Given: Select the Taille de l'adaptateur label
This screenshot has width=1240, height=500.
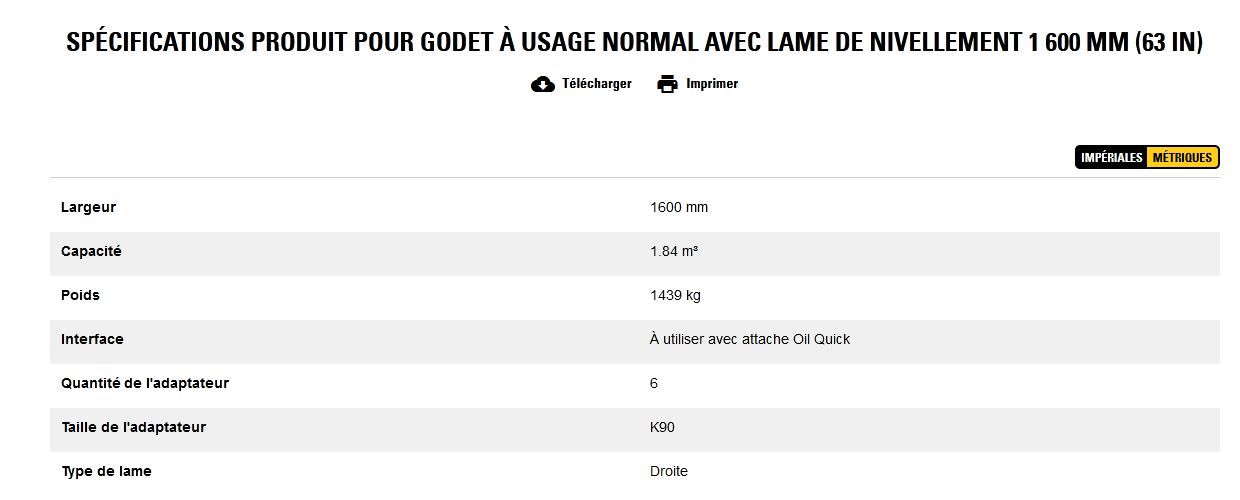Looking at the screenshot, I should [x=133, y=428].
